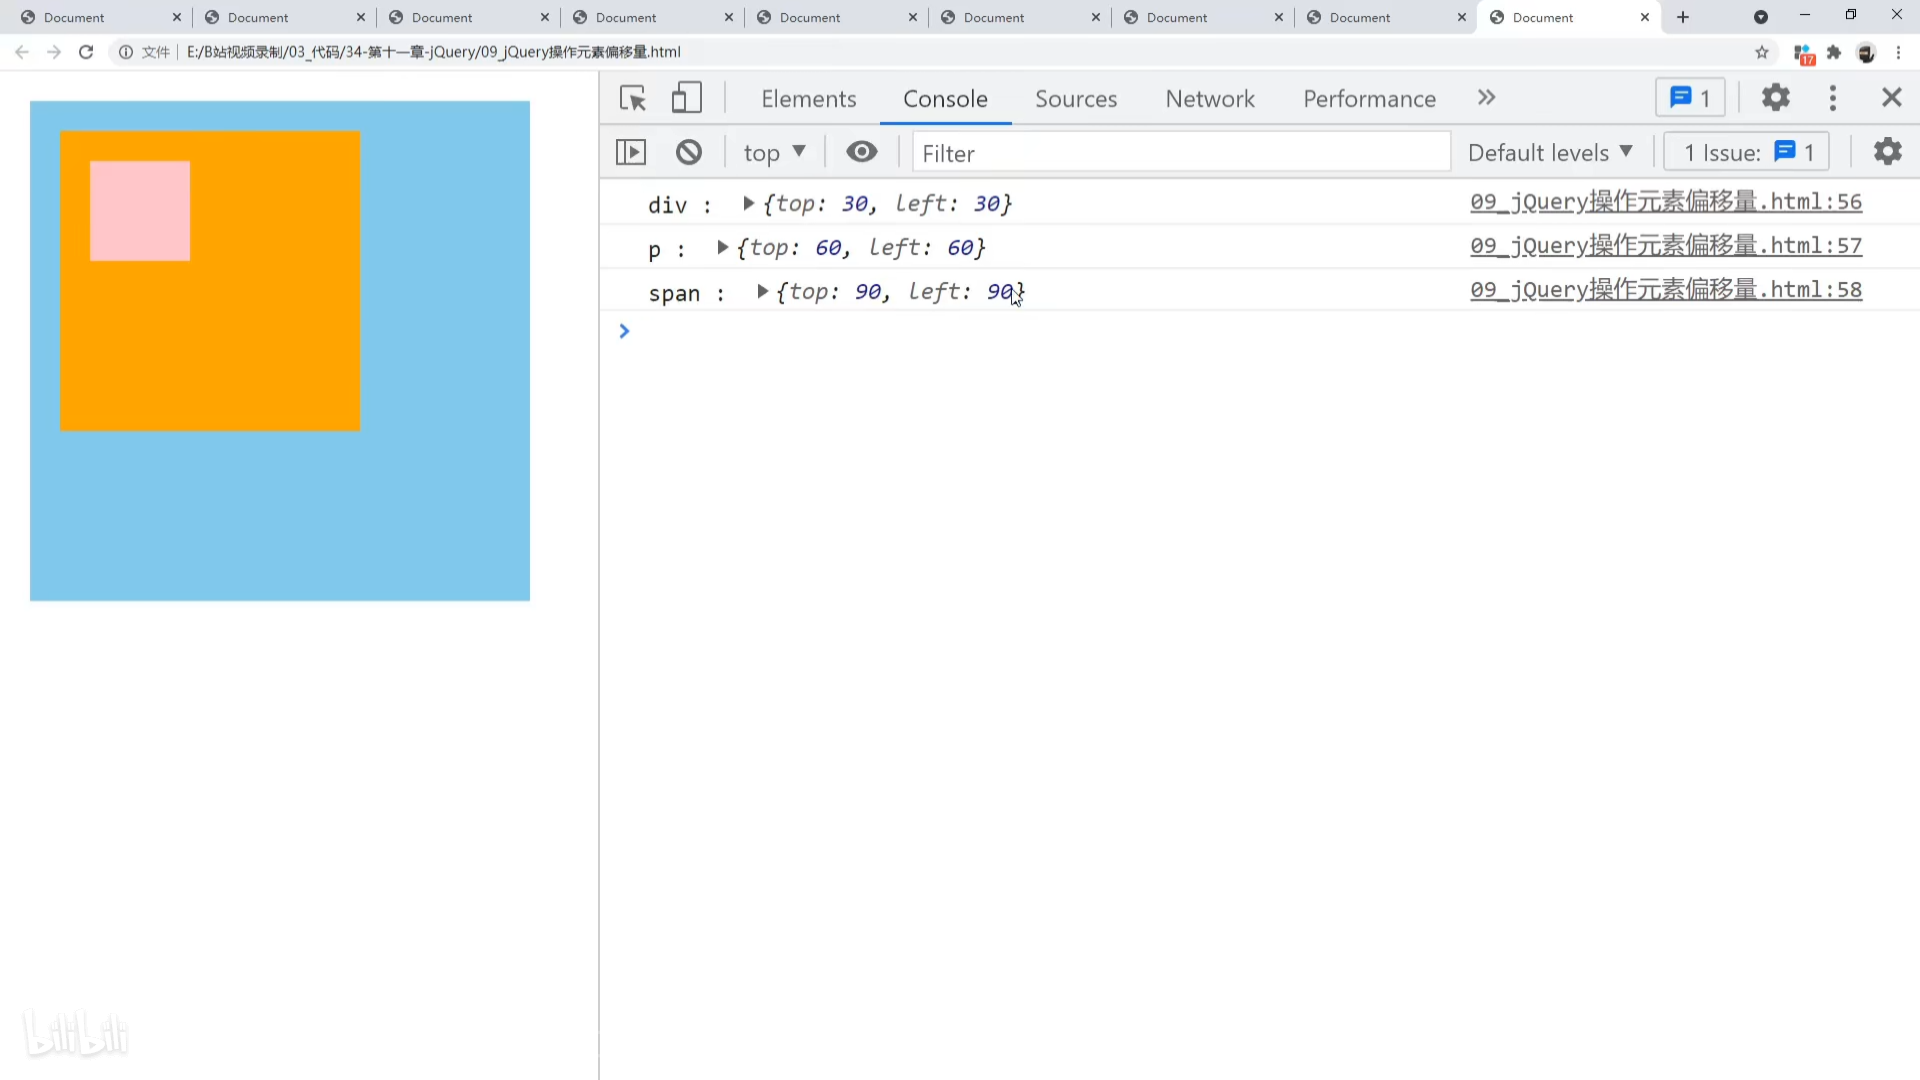Open the top JavaScript context dropdown

[x=774, y=152]
